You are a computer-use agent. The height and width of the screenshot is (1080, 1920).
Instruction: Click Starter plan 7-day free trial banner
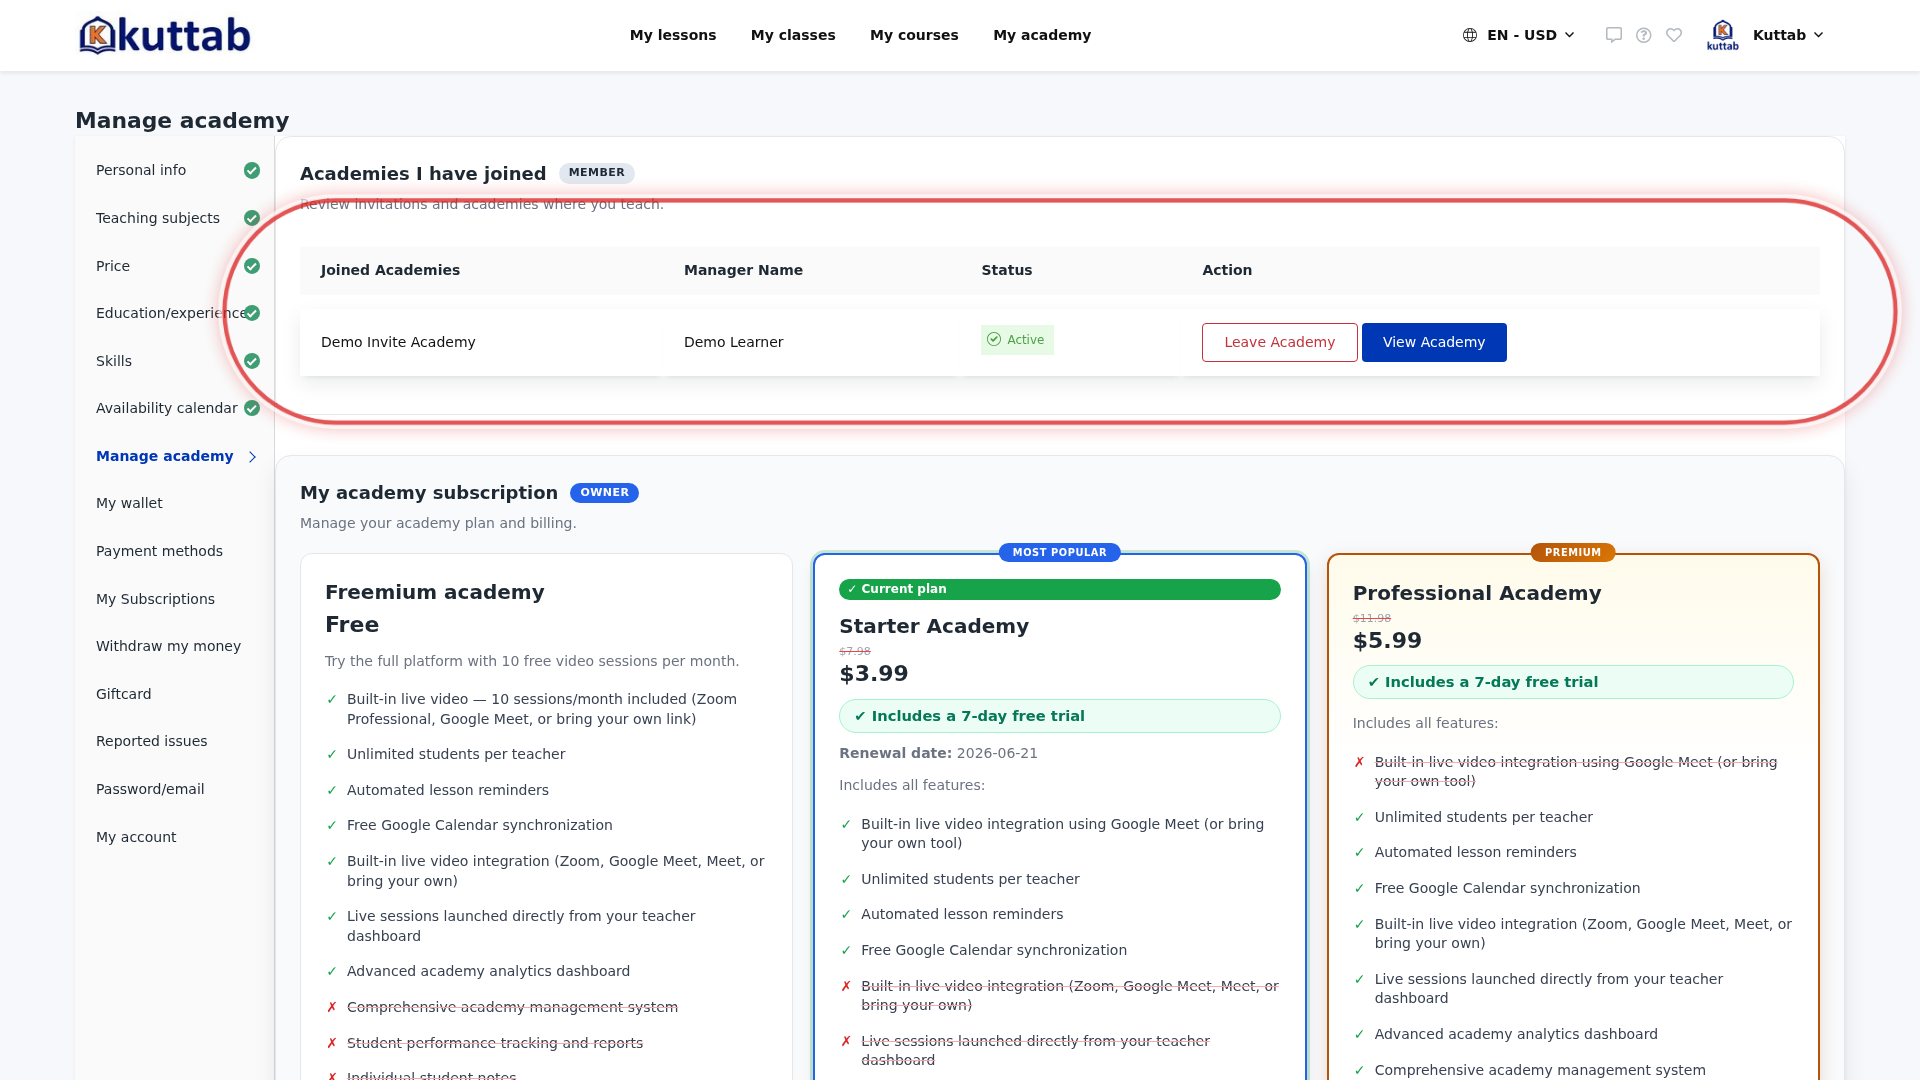[x=1060, y=716]
